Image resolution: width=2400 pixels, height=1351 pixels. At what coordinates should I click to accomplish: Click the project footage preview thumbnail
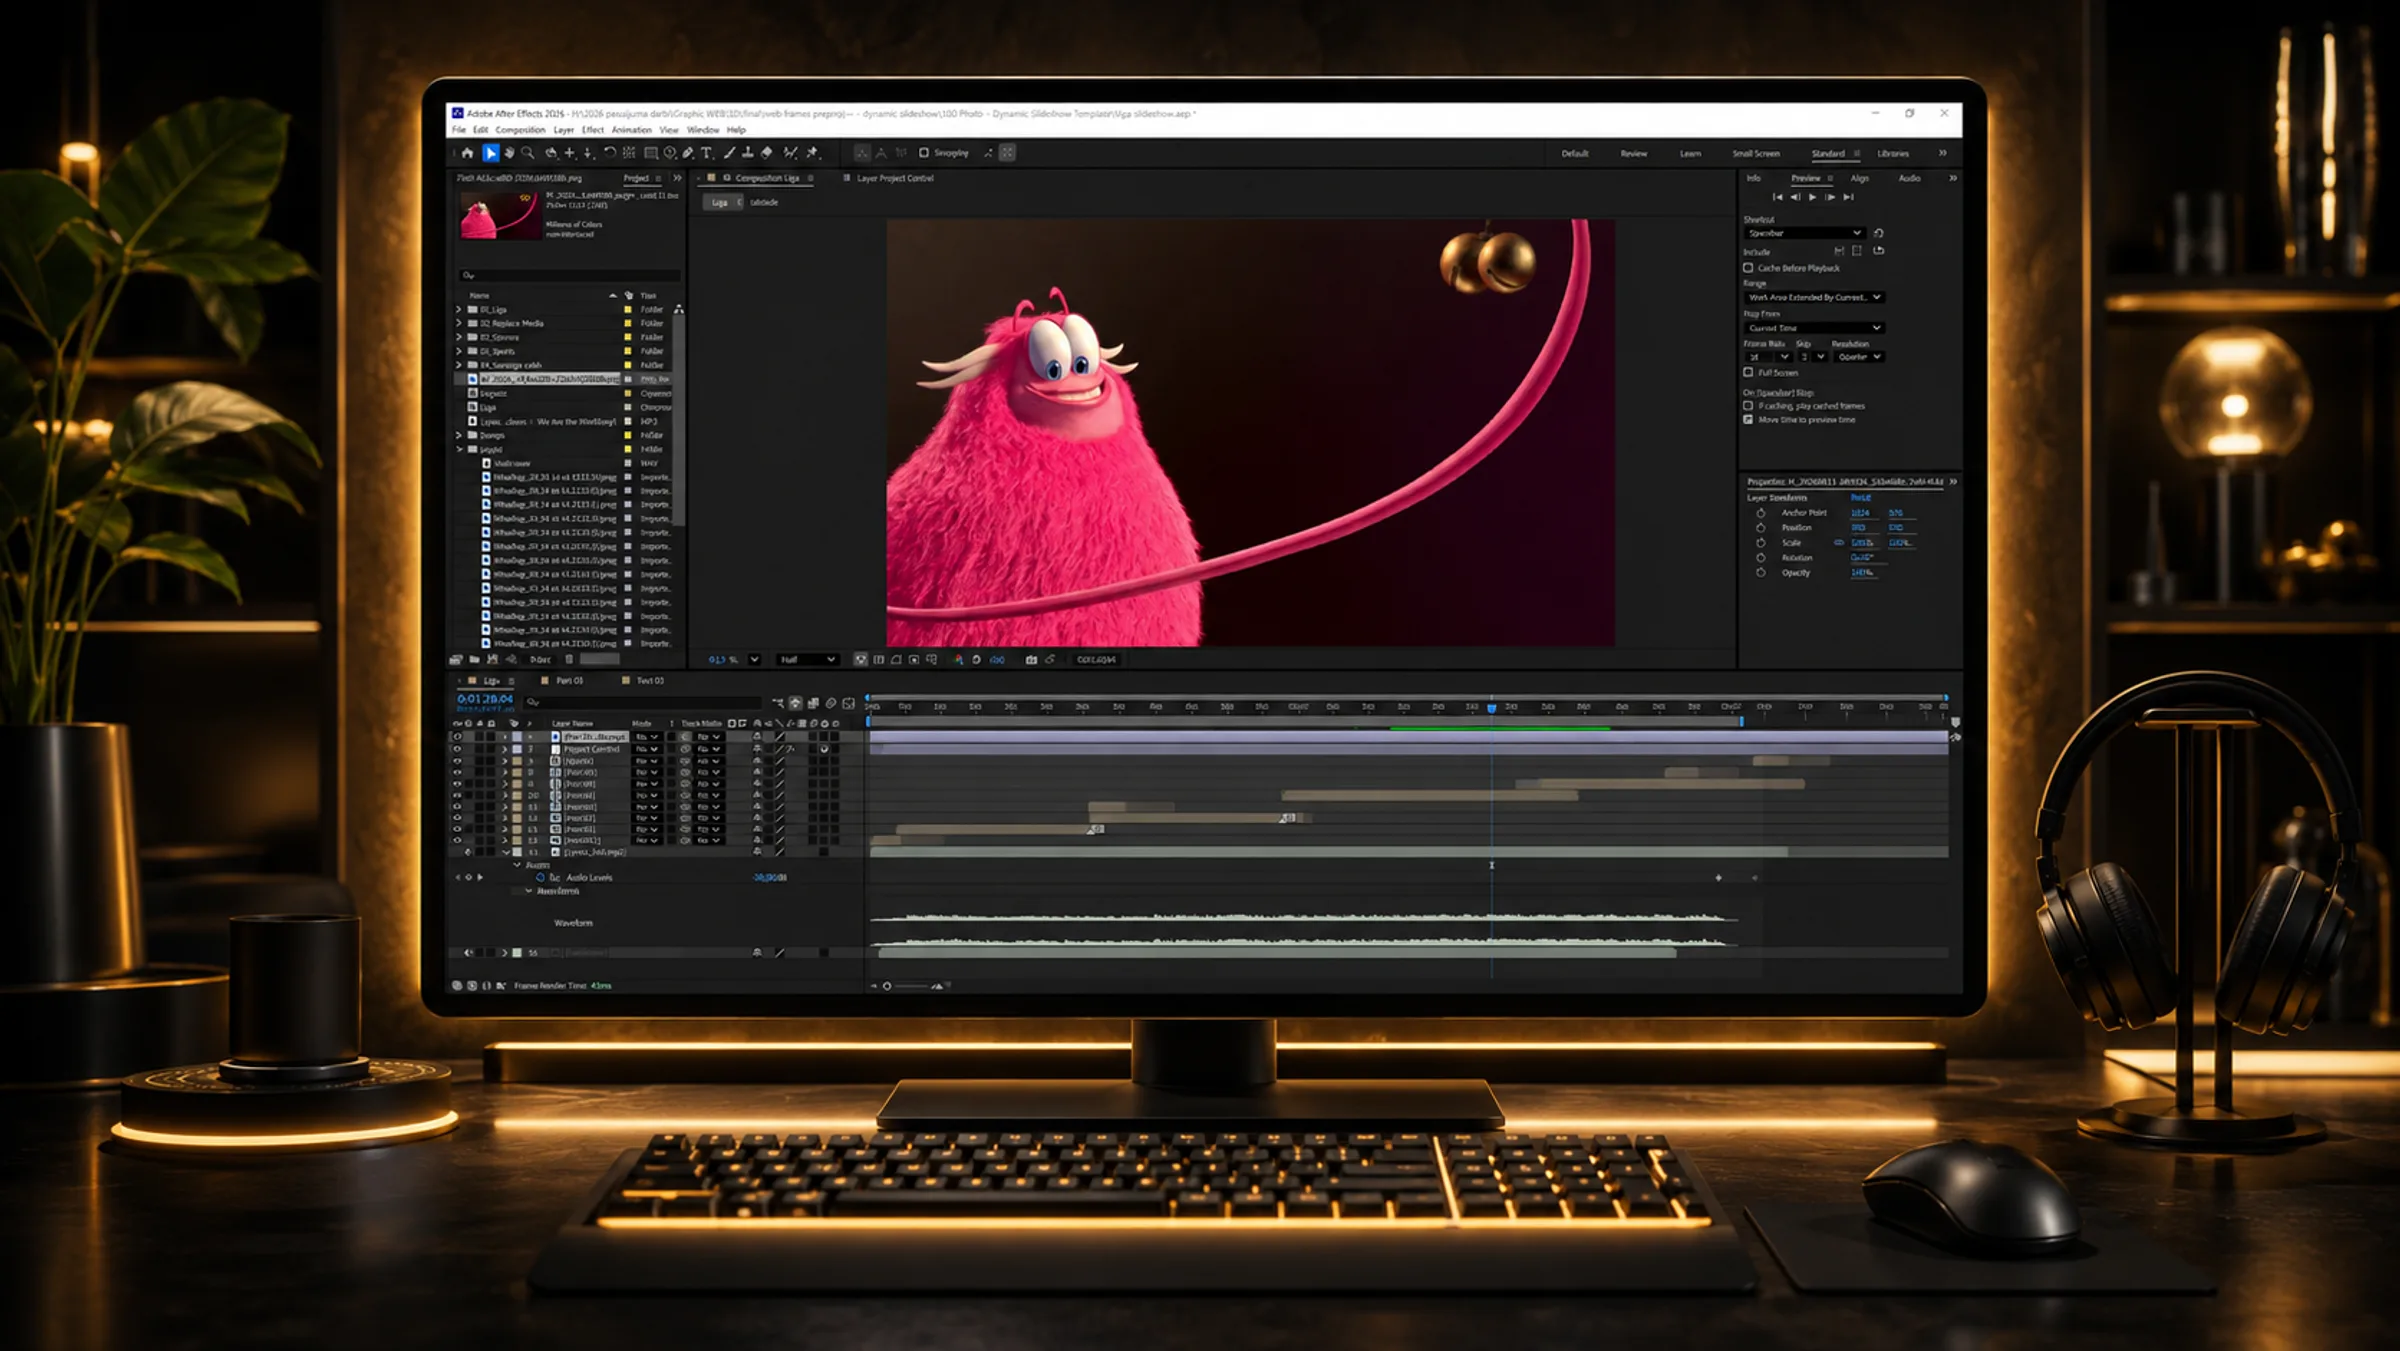click(499, 215)
